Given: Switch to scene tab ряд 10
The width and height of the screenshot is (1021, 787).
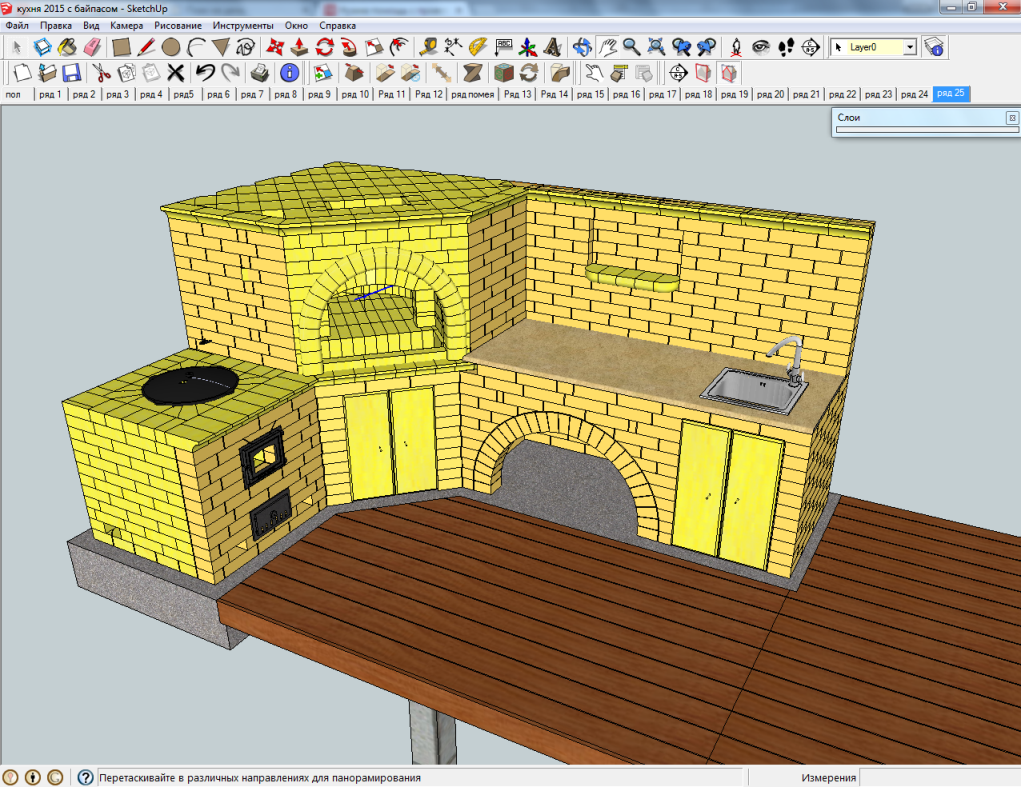Looking at the screenshot, I should click(355, 94).
